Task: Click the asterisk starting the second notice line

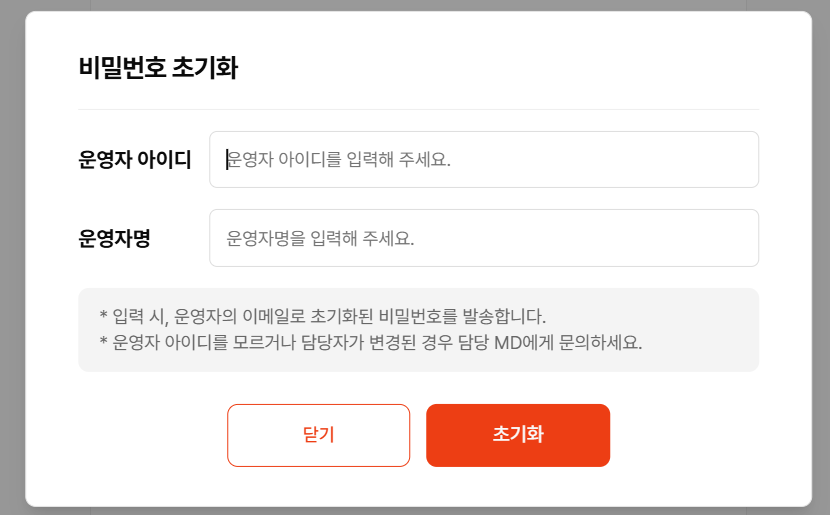Action: coord(104,343)
